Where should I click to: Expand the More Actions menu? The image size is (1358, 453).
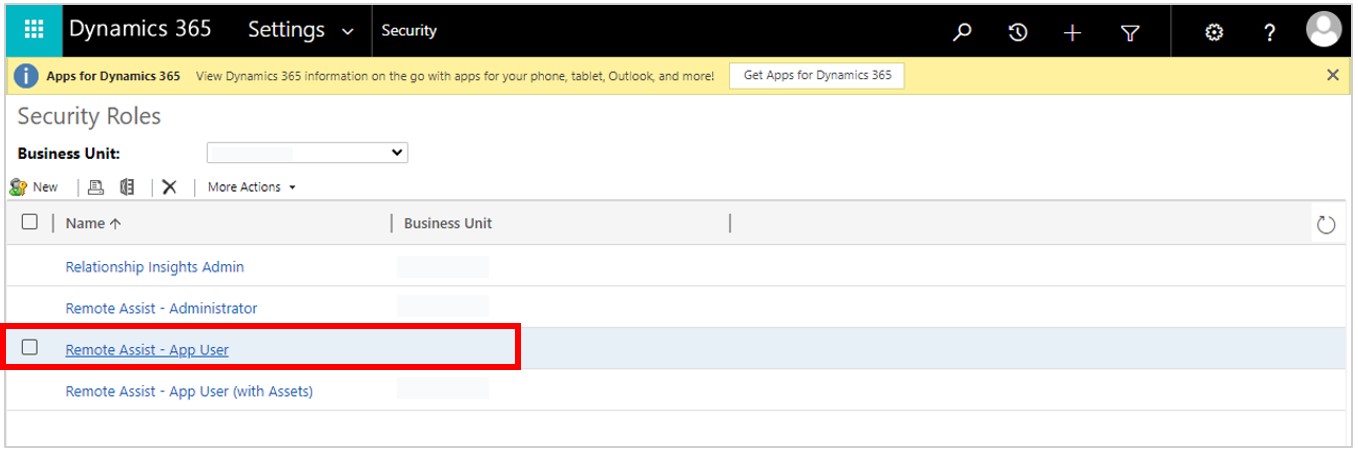[252, 187]
